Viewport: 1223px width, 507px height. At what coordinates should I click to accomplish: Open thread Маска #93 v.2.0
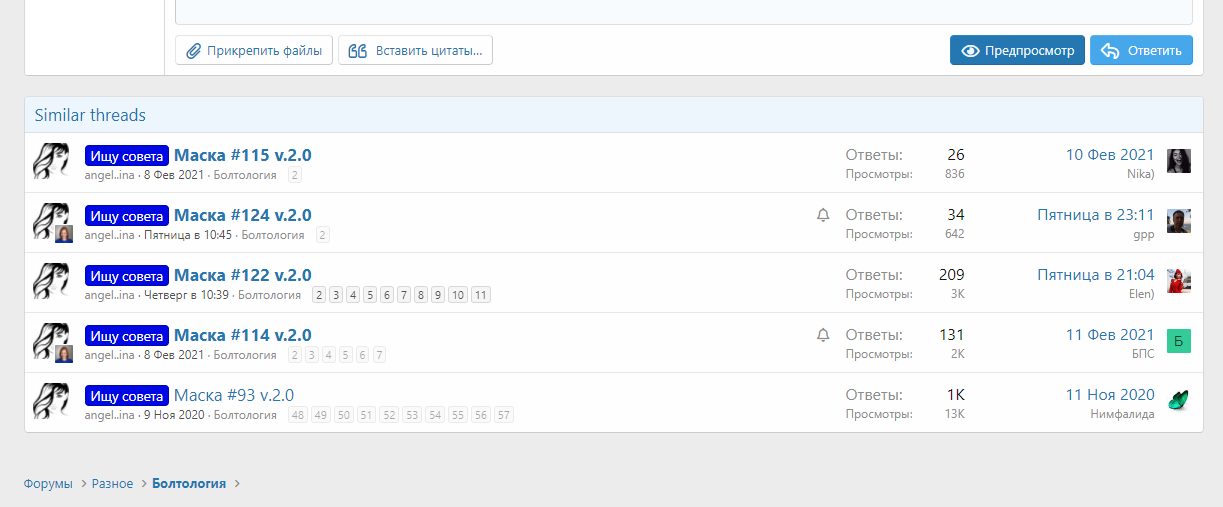(x=234, y=395)
